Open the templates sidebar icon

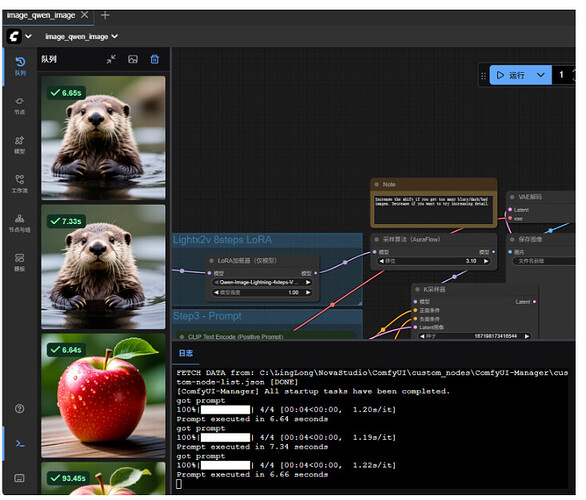(20, 263)
